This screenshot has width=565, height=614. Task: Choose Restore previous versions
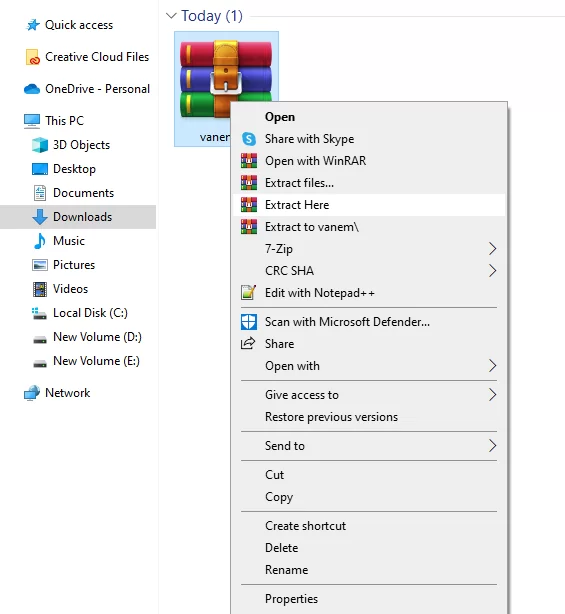tap(369, 417)
